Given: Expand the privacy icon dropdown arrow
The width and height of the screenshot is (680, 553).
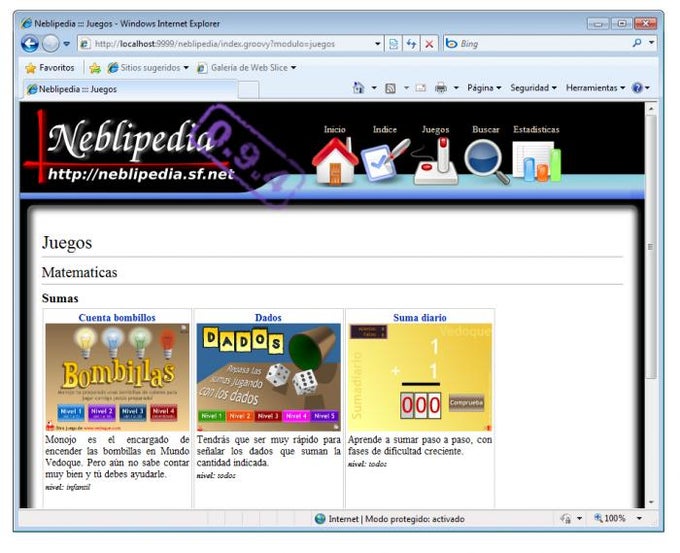Looking at the screenshot, I should (x=579, y=519).
